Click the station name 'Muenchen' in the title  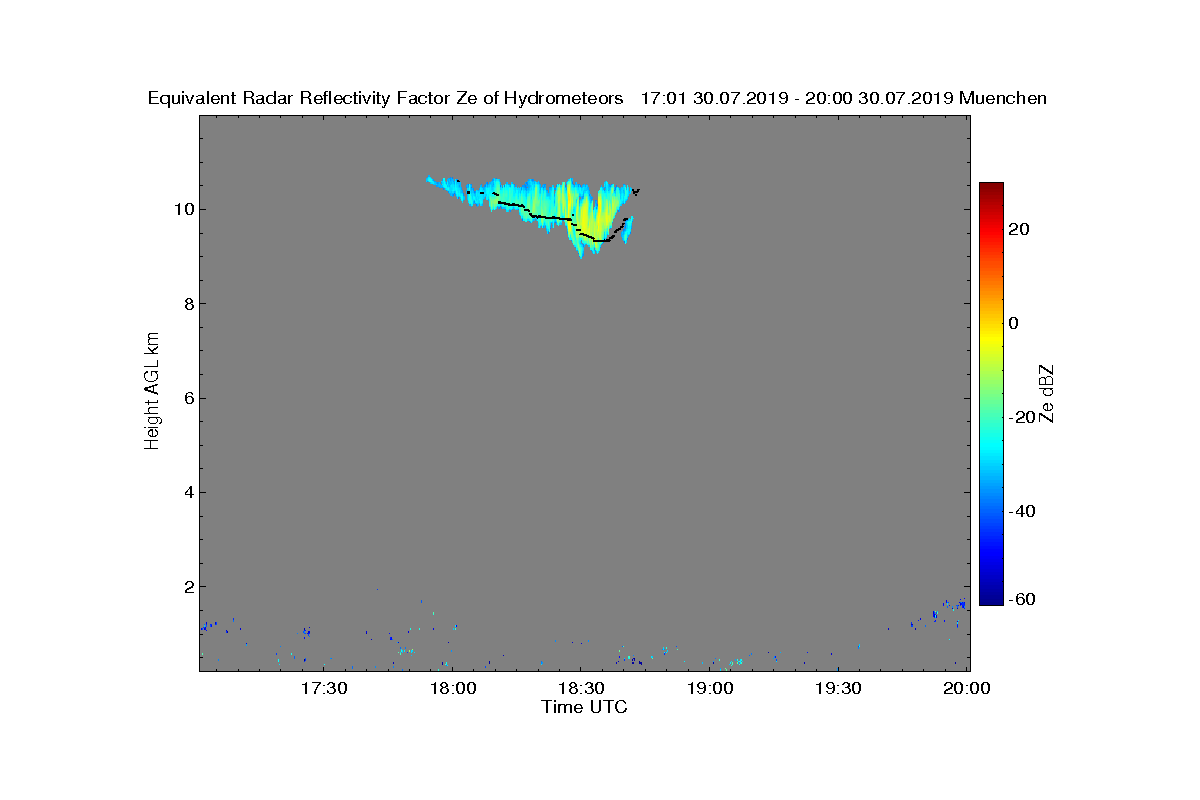(x=1003, y=98)
